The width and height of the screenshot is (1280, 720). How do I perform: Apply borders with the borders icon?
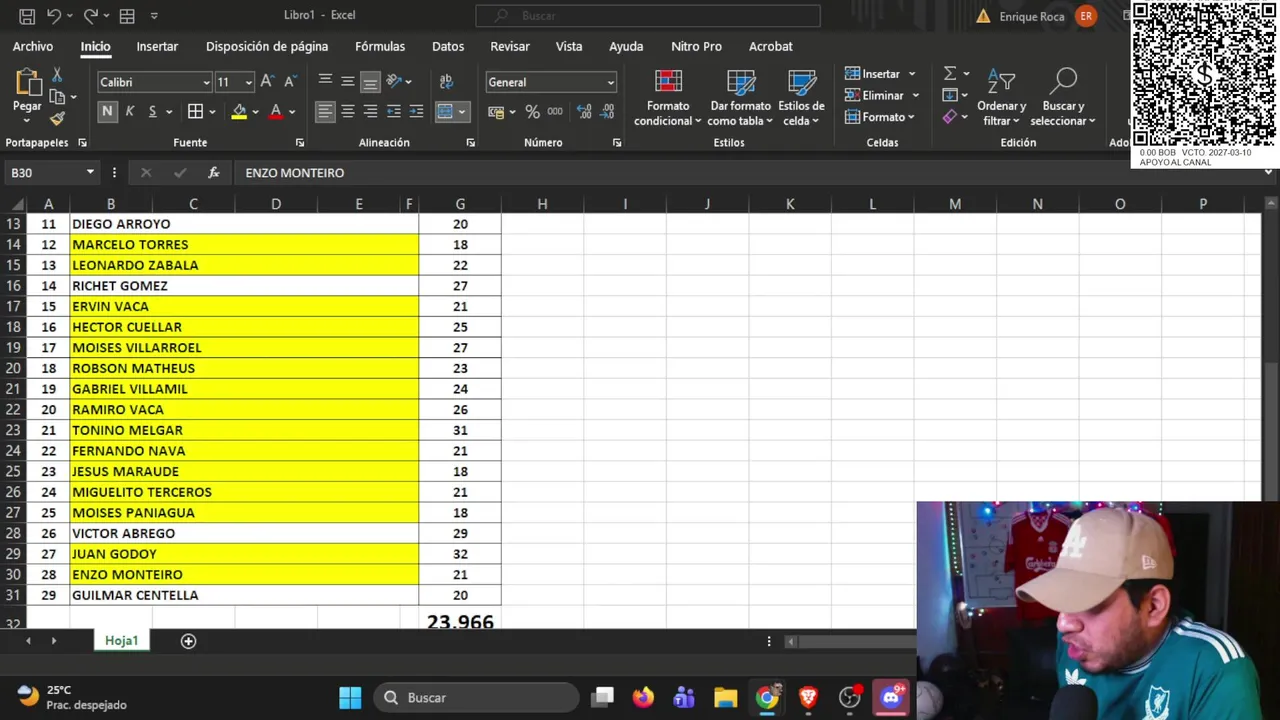196,112
